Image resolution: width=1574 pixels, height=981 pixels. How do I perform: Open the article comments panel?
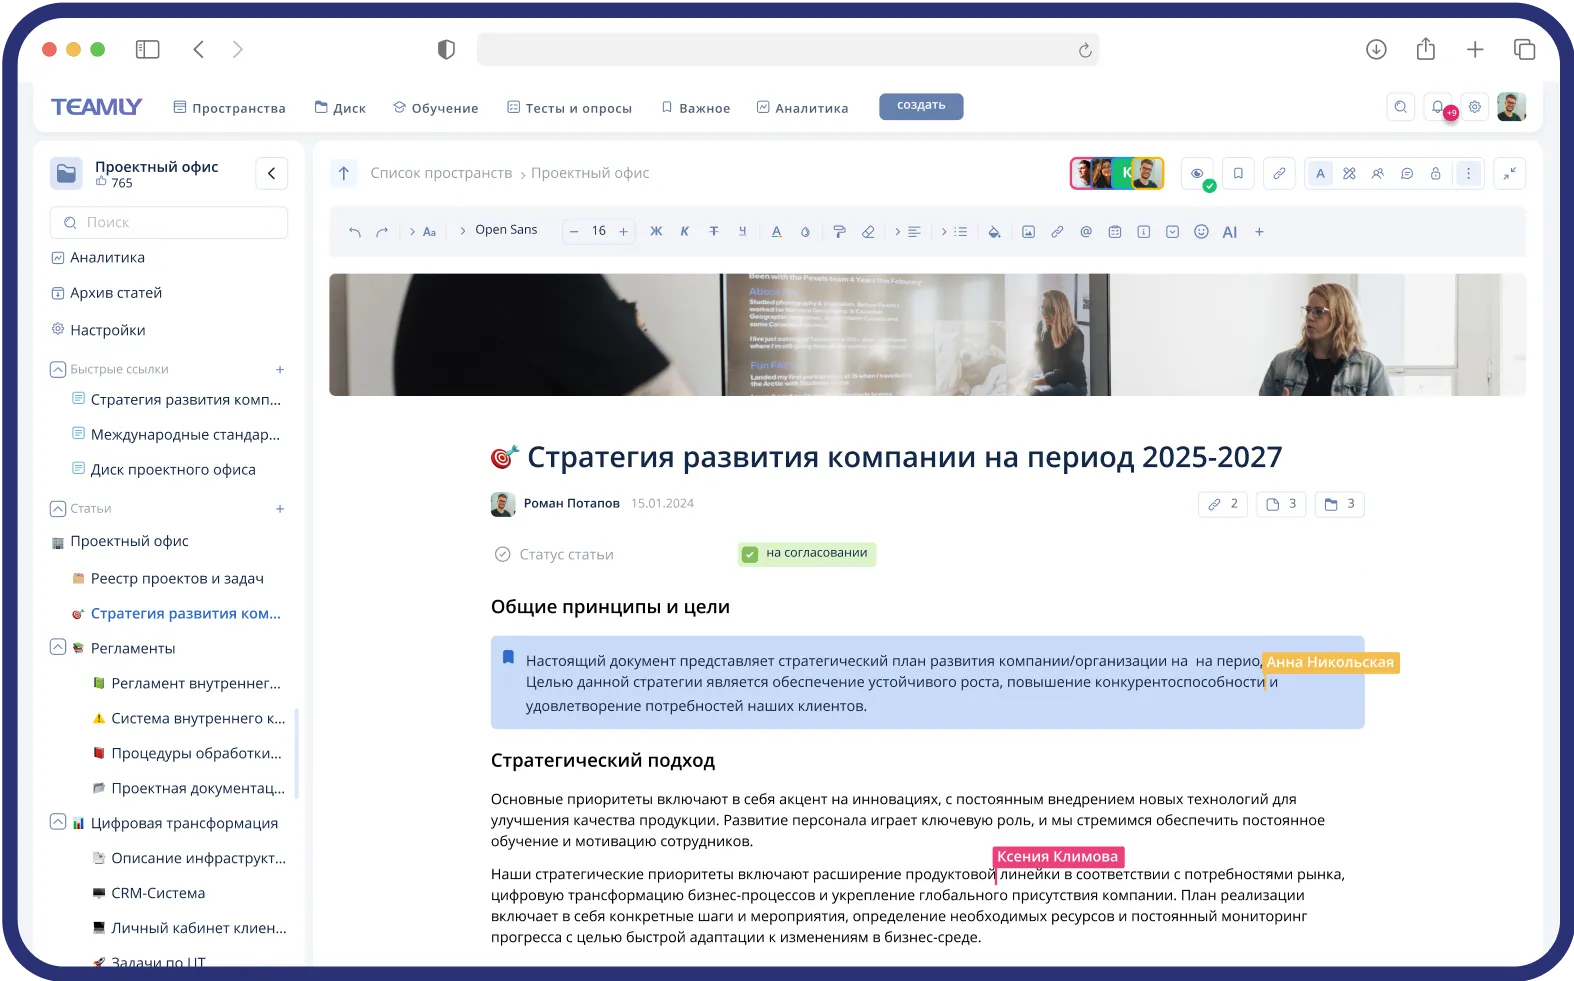(x=1407, y=174)
